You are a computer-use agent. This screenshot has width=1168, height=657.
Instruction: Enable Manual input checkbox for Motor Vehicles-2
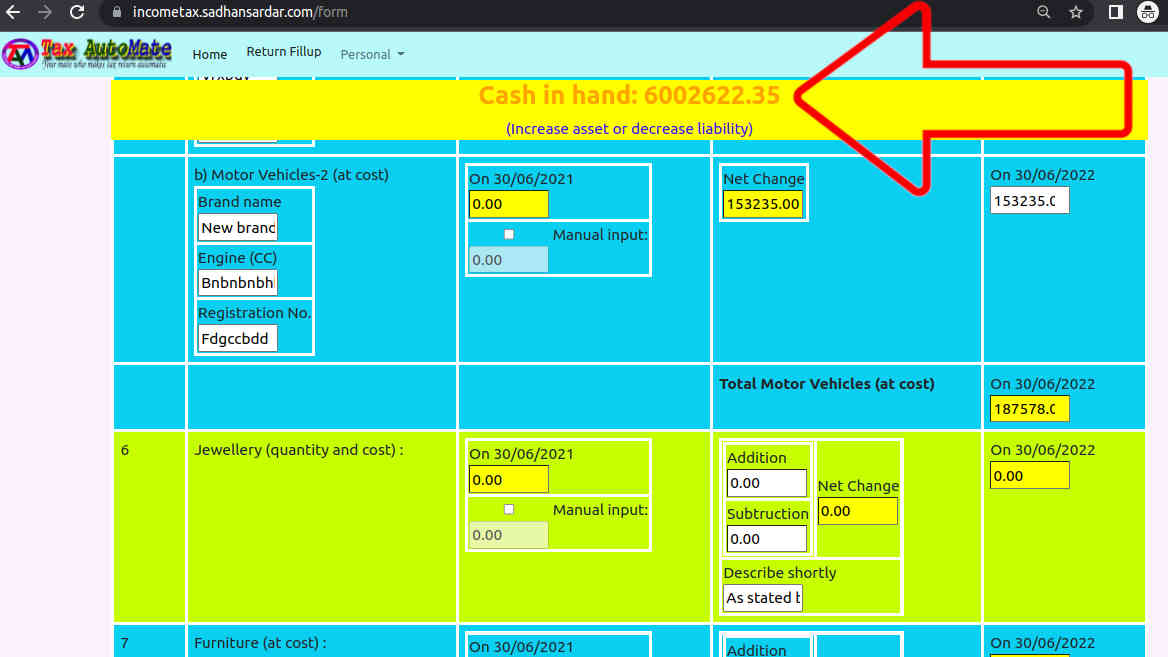pos(509,234)
